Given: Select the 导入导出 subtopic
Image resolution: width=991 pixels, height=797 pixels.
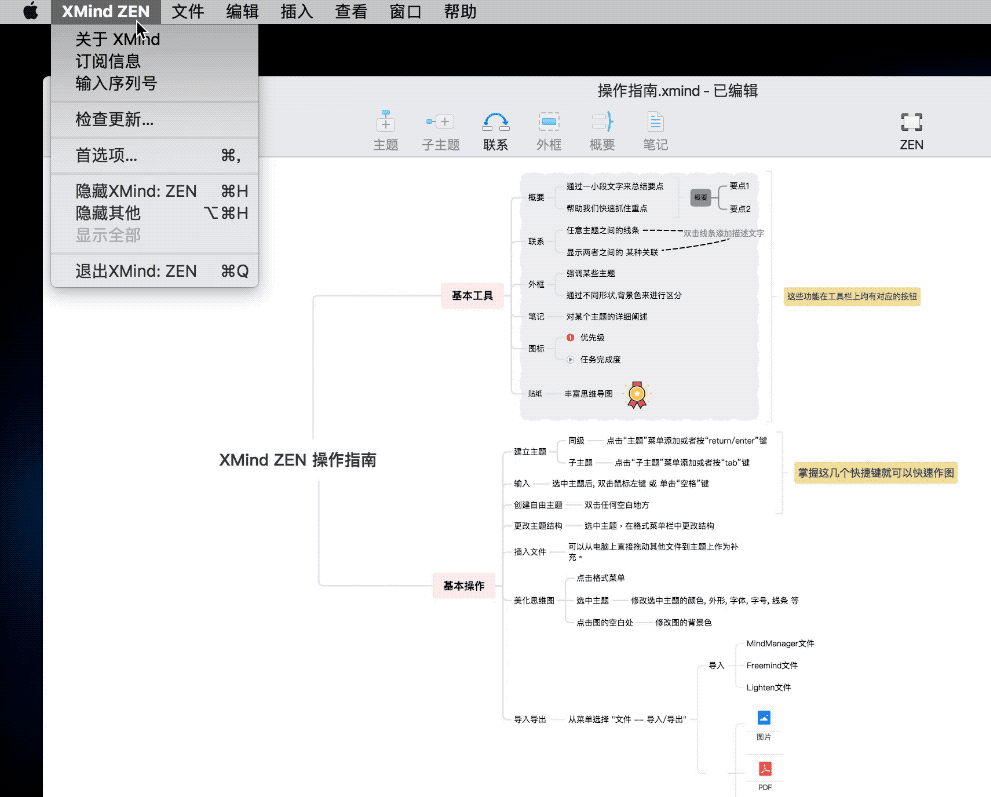Looking at the screenshot, I should pyautogui.click(x=530, y=719).
